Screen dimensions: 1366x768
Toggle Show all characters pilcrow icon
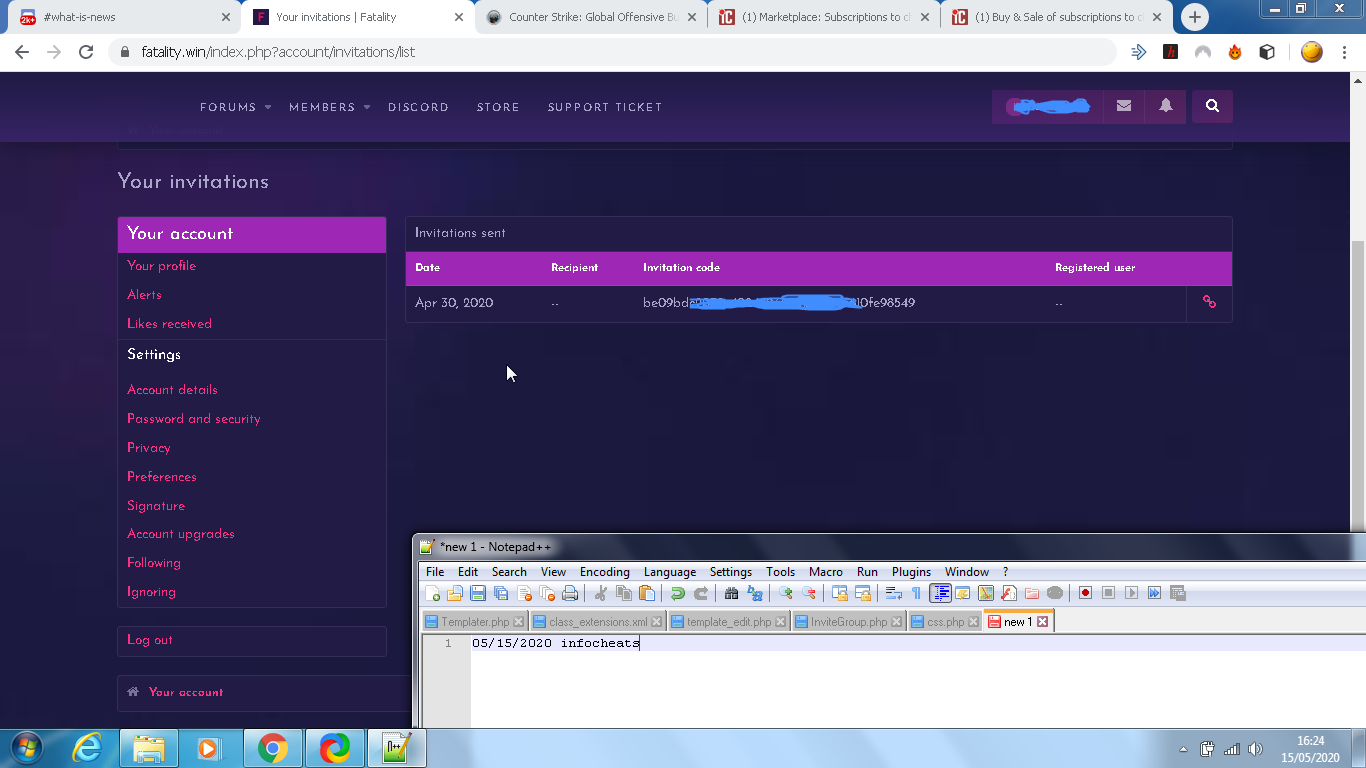(x=916, y=593)
